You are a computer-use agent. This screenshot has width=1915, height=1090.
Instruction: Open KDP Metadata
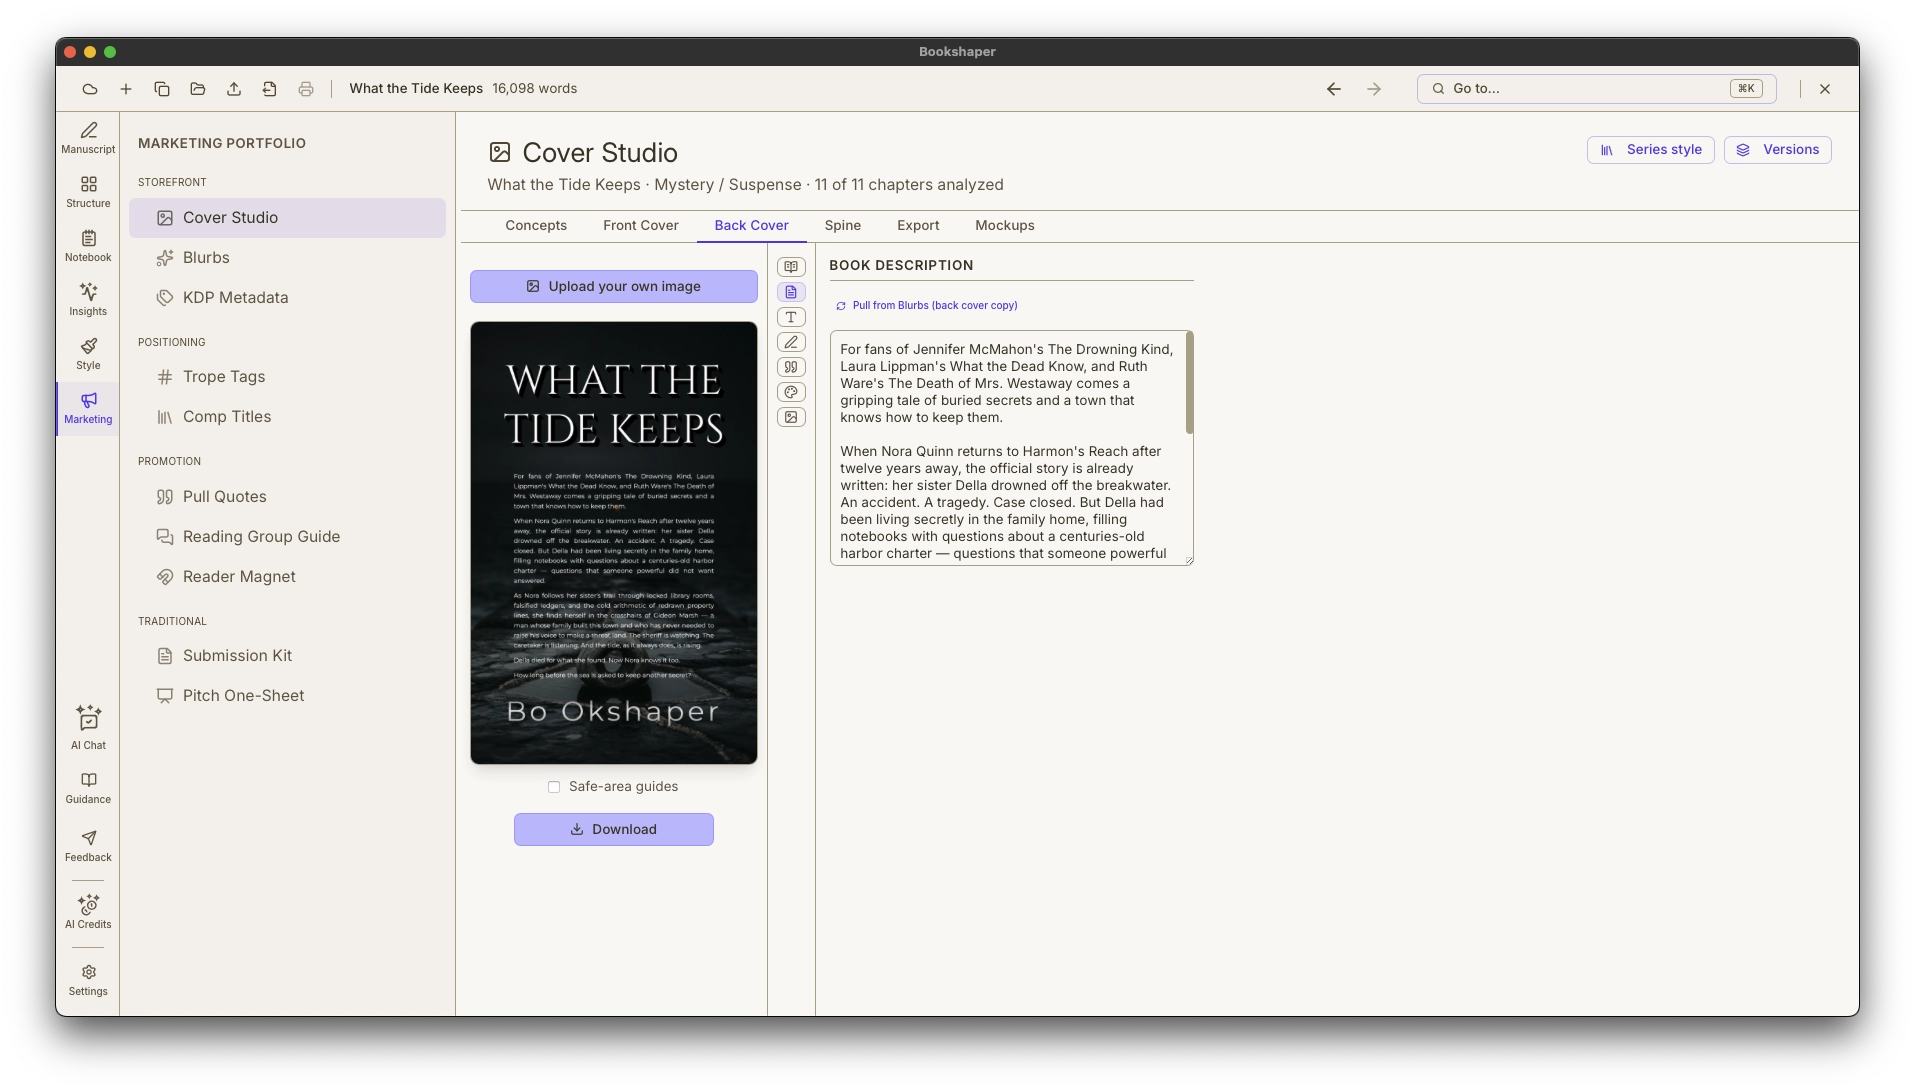pos(287,298)
